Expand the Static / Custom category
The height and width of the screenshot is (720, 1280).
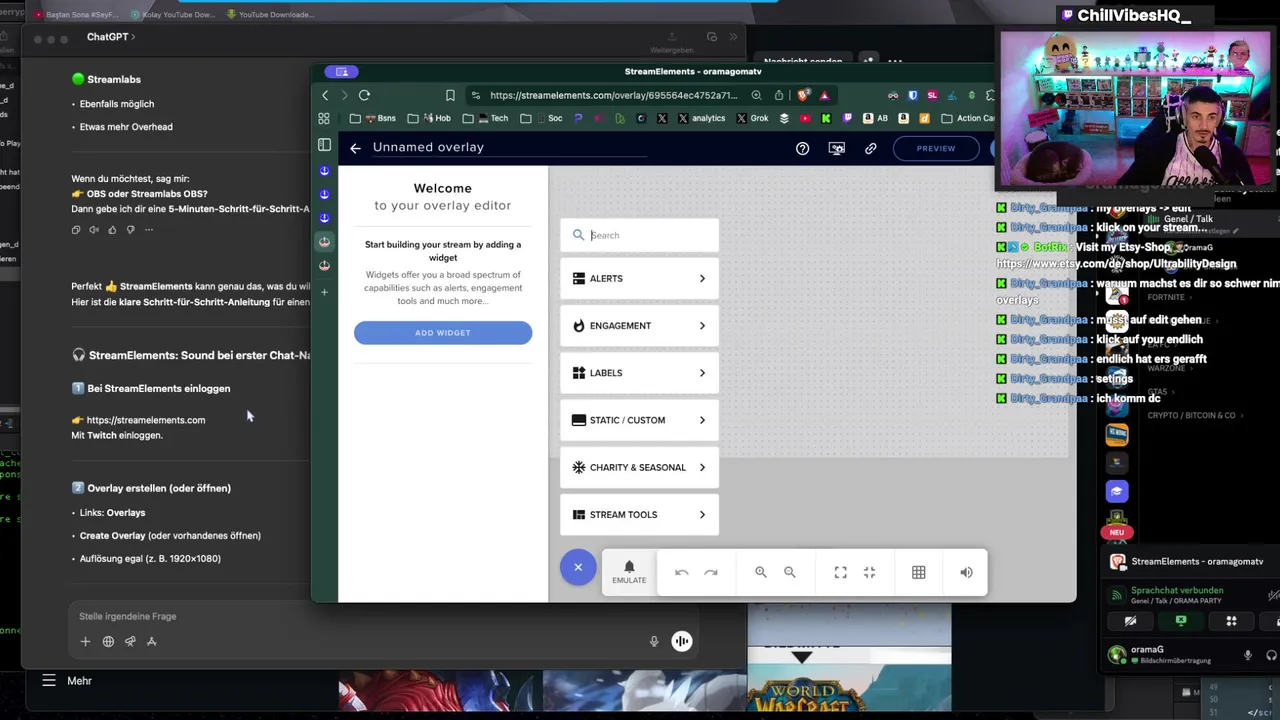click(639, 420)
